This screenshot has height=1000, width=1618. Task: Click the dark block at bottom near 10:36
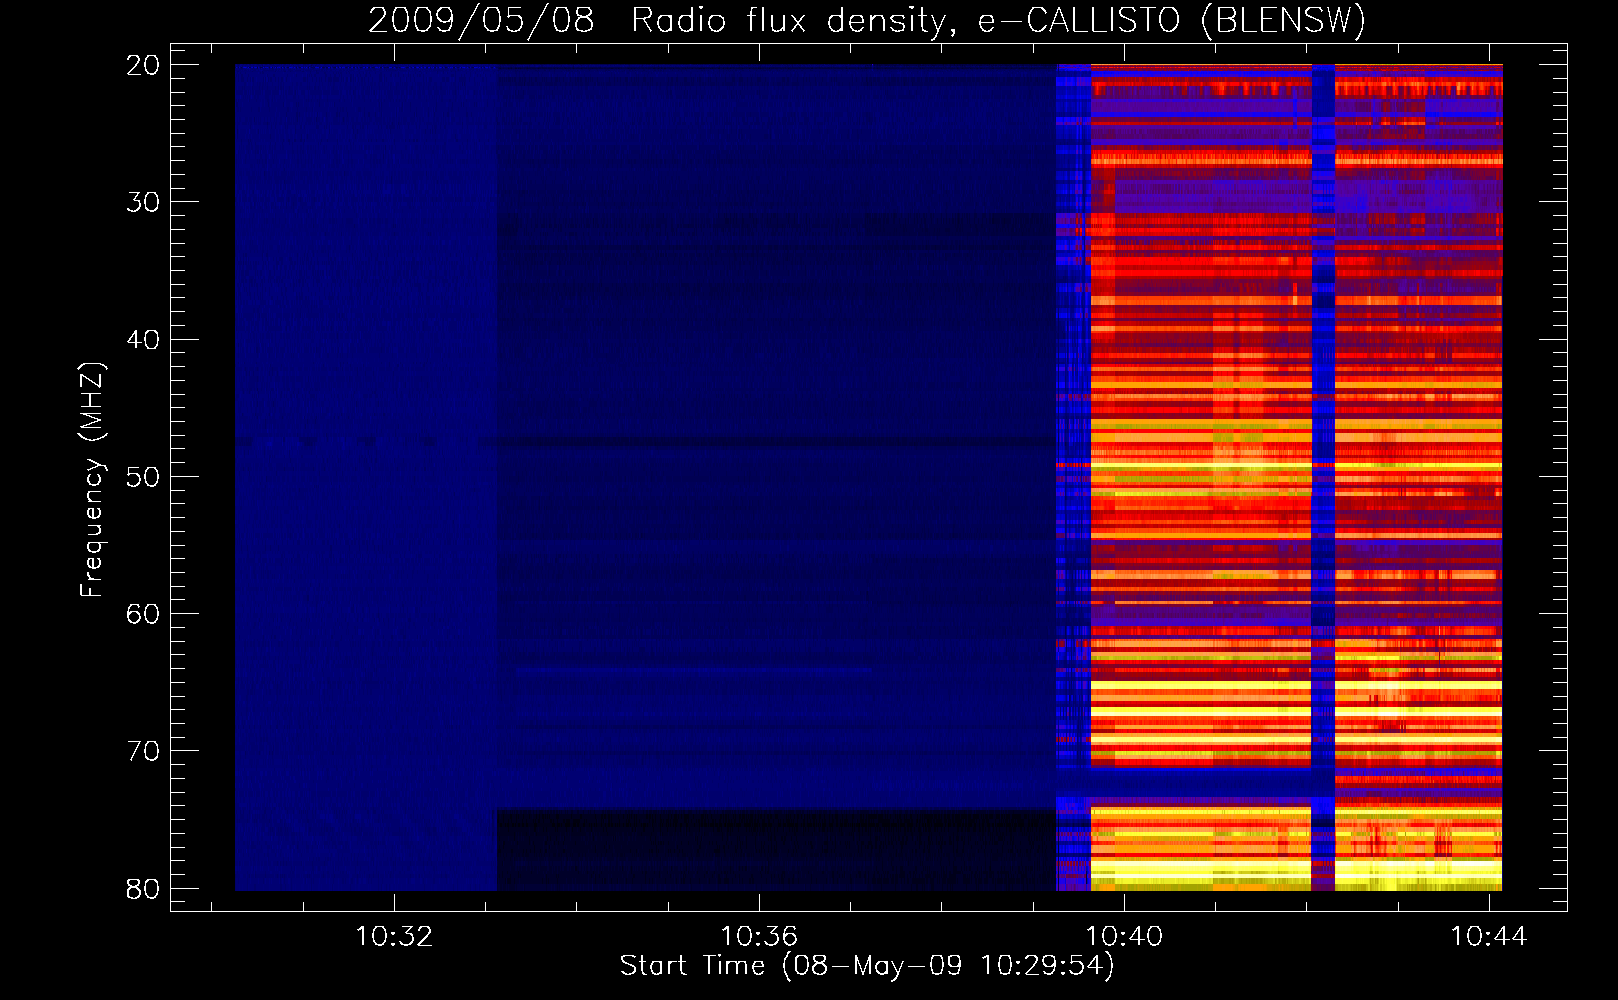pos(775,850)
